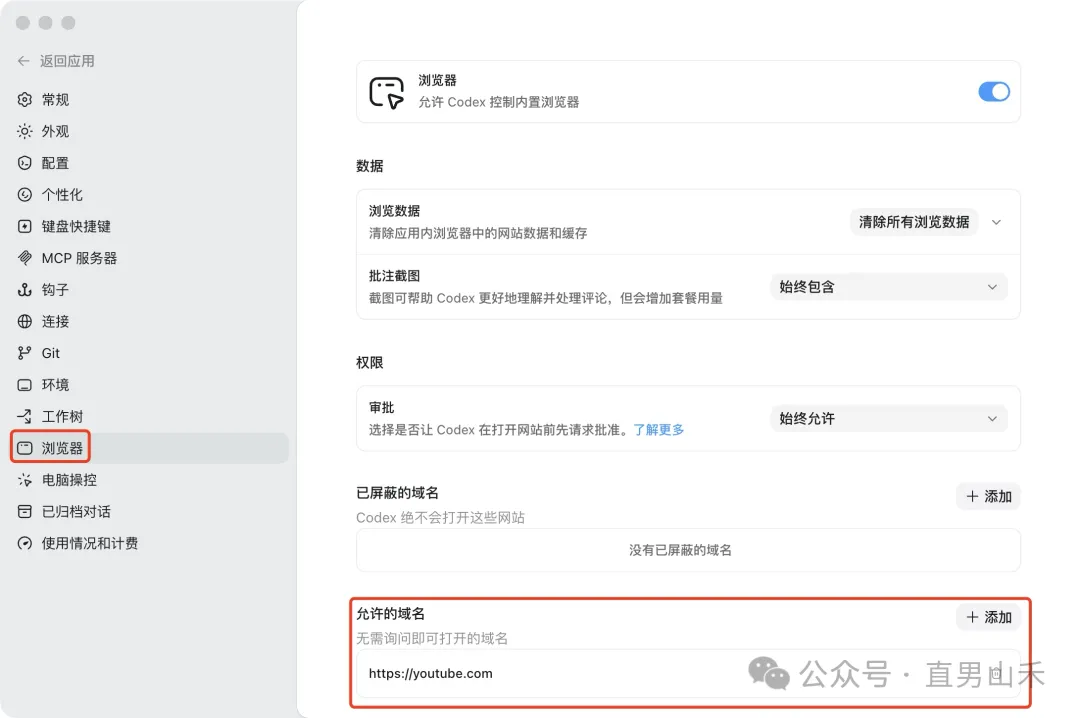
Task: Switch to 电脑操控 settings
Action: [150, 480]
